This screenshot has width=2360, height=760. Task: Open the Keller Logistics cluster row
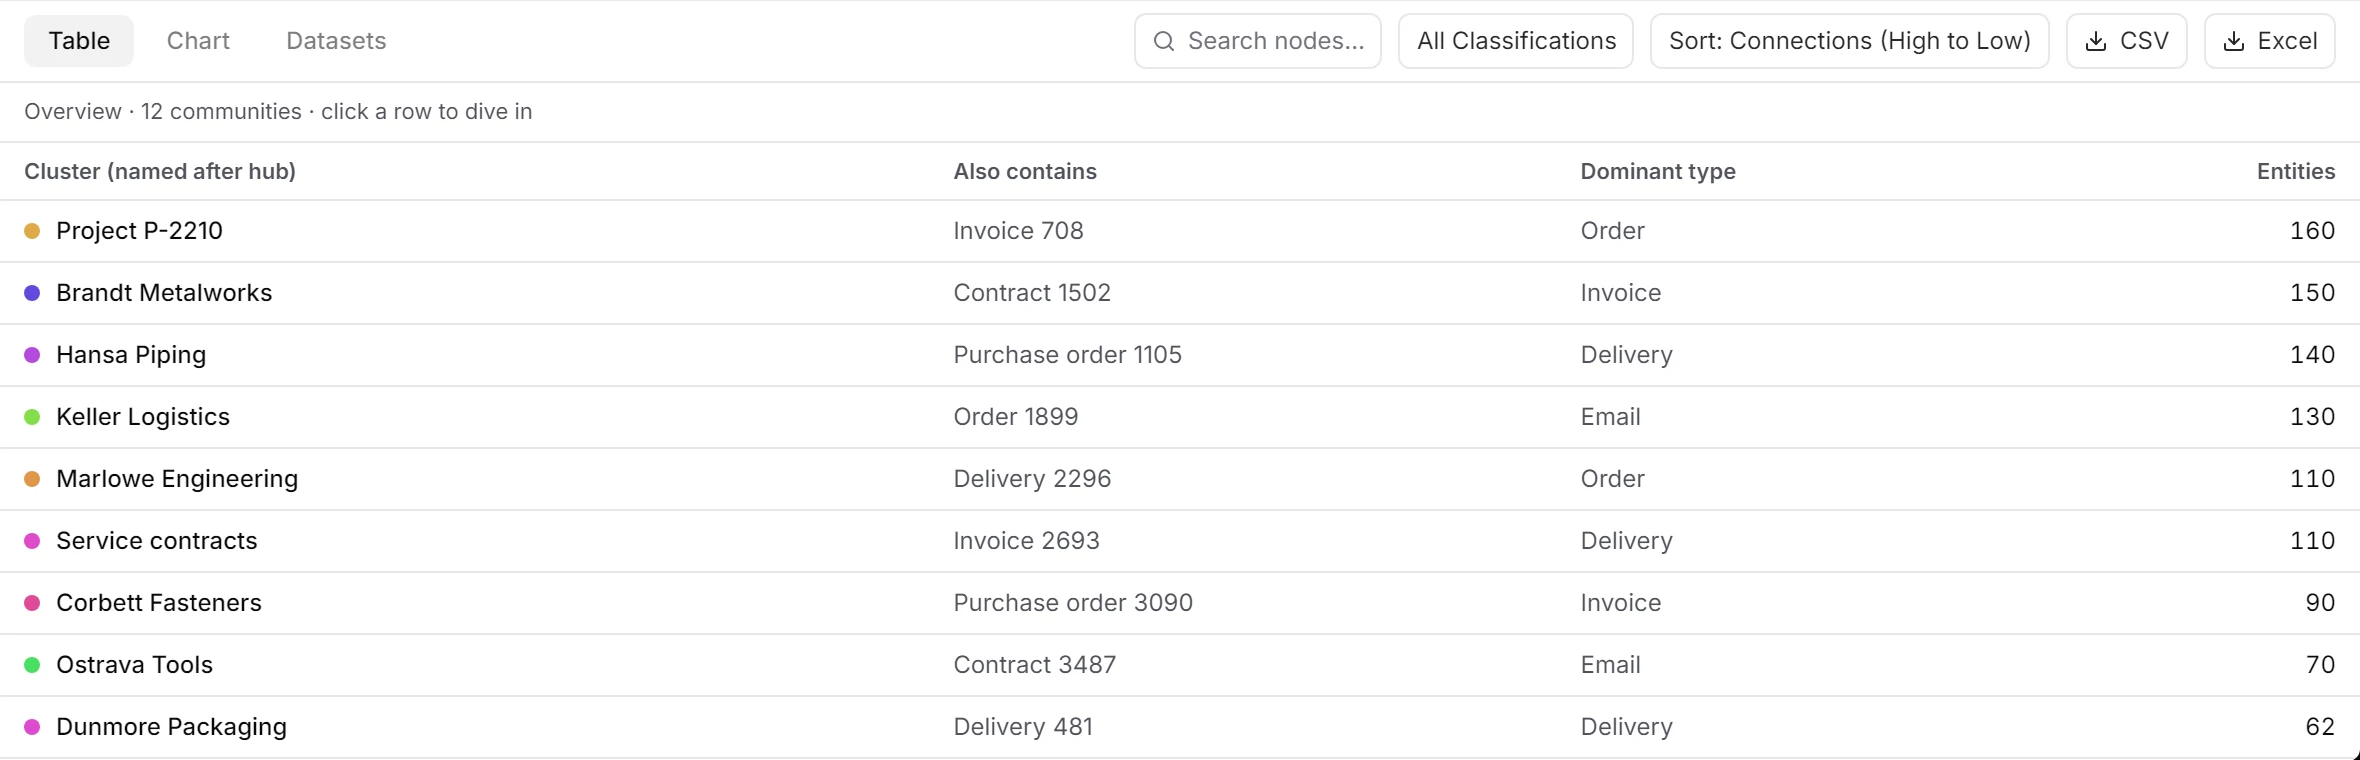[1180, 417]
